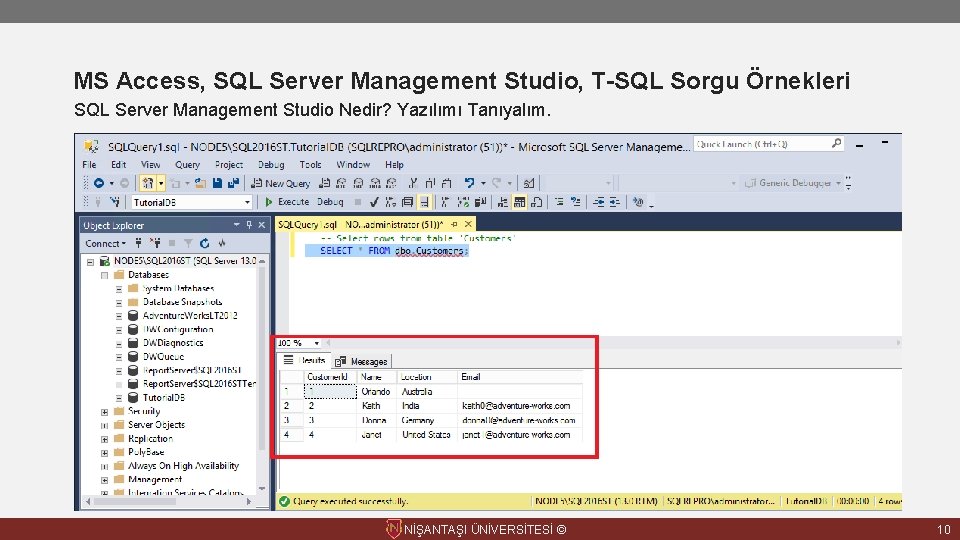
Task: Open the Generic Debugger dropdown
Action: coord(838,183)
